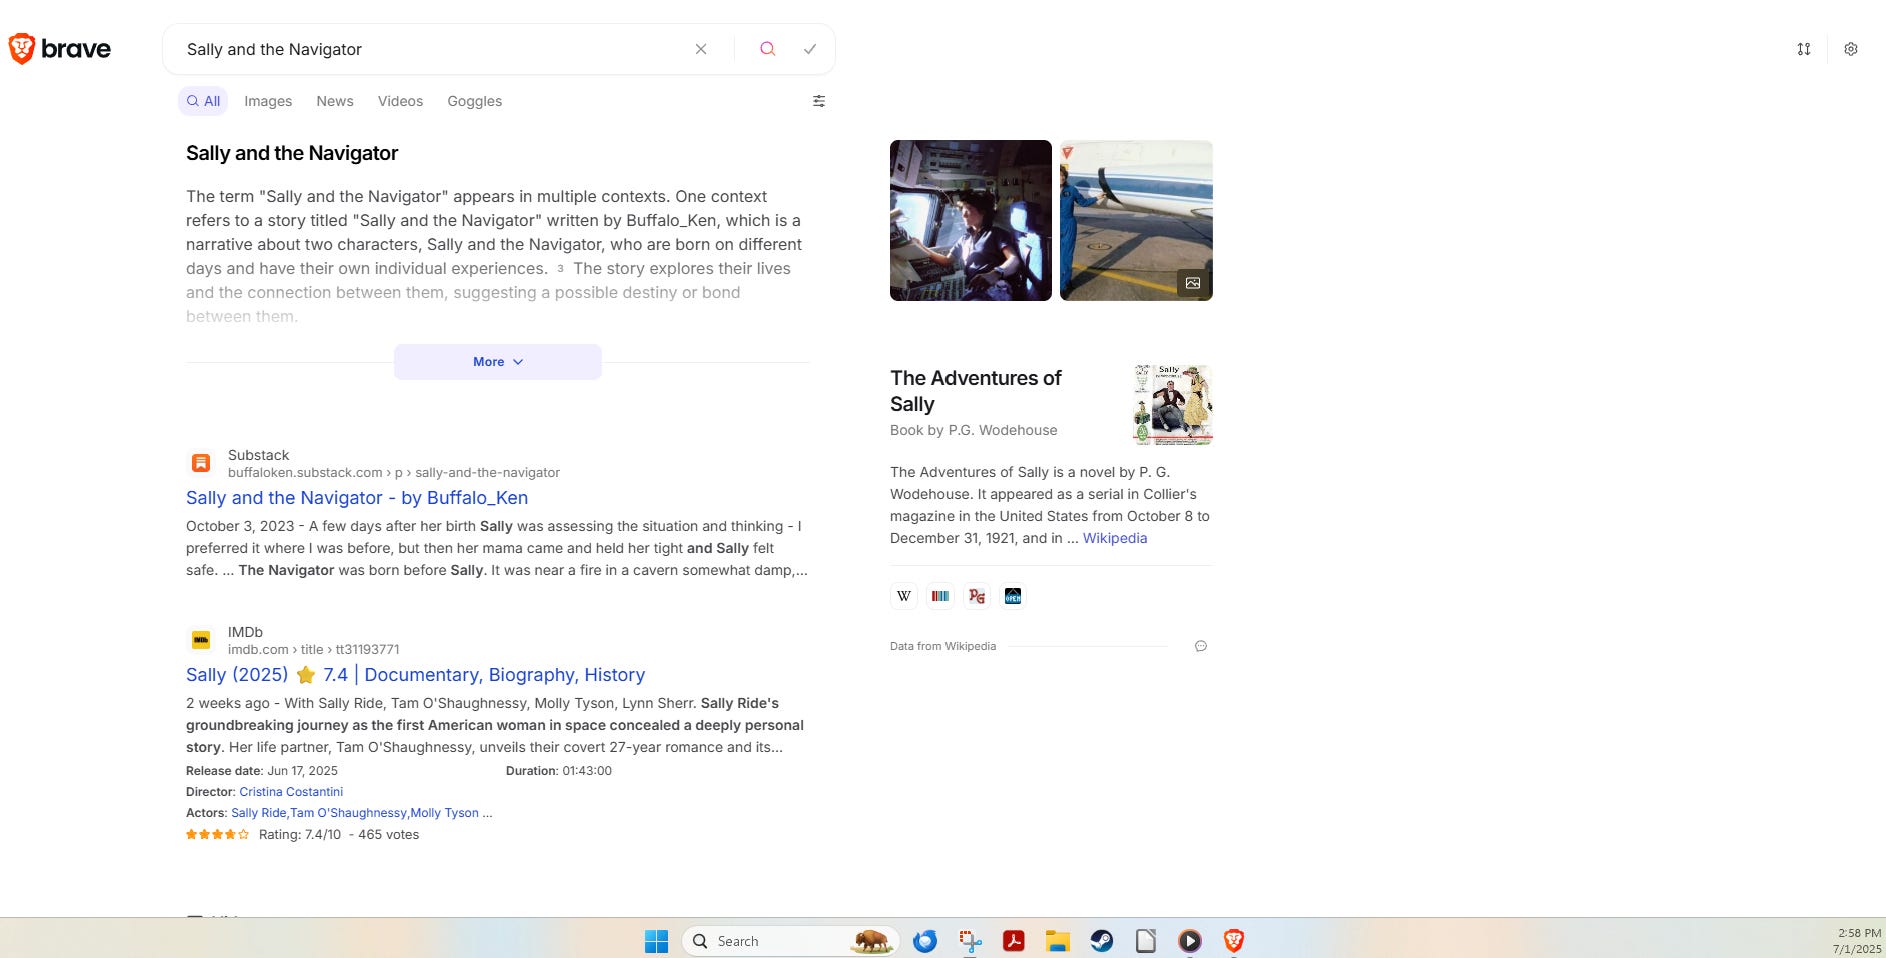Open the media player icon in the taskbar
Viewport: 1886px width, 958px height.
pyautogui.click(x=1190, y=941)
